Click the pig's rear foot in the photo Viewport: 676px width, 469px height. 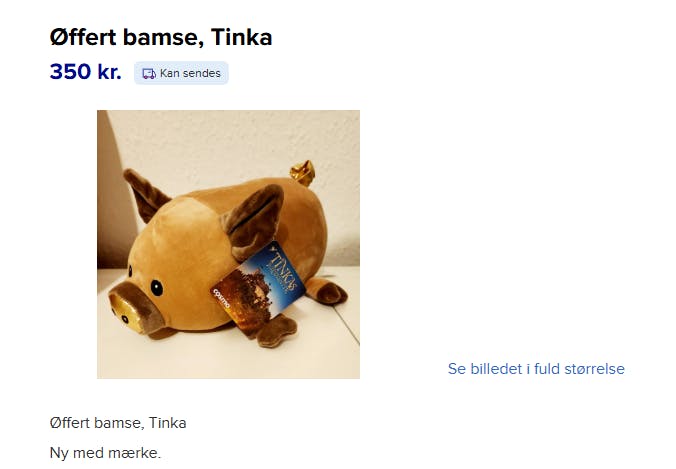coord(327,291)
